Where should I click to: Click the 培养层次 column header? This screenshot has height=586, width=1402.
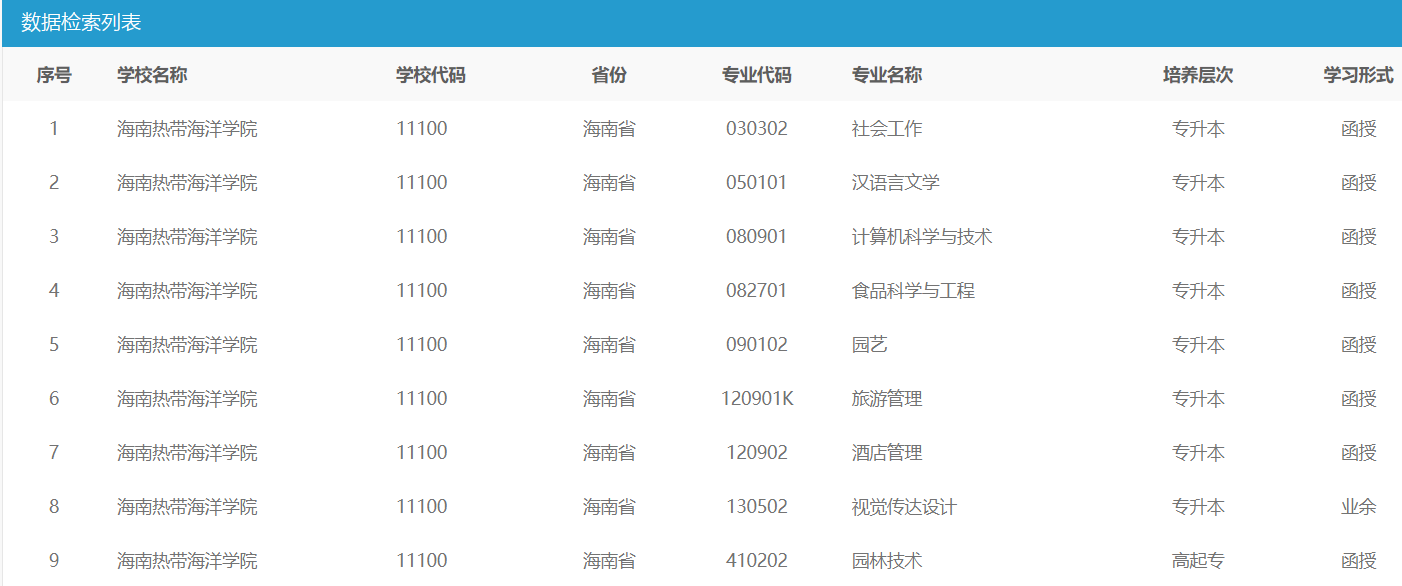click(x=1198, y=75)
